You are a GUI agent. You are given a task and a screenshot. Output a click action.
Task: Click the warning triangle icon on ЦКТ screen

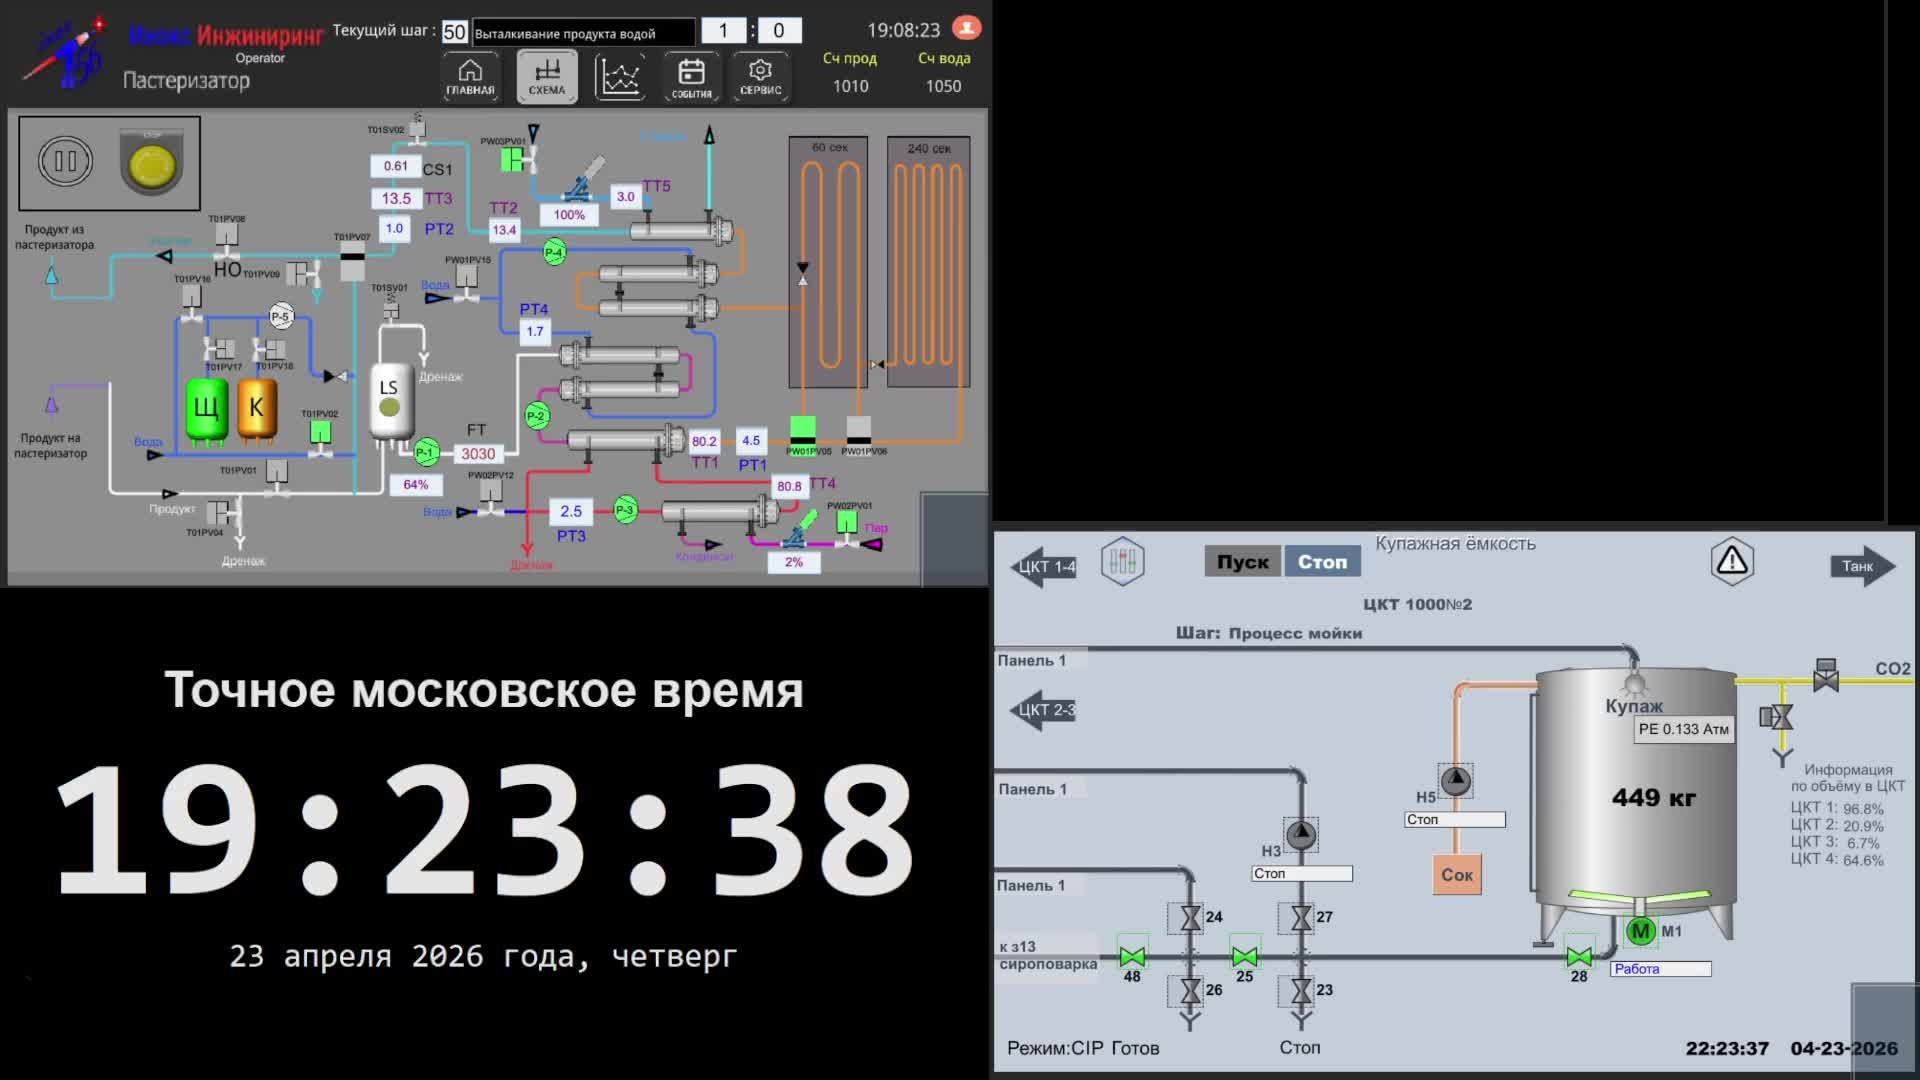(x=1733, y=562)
